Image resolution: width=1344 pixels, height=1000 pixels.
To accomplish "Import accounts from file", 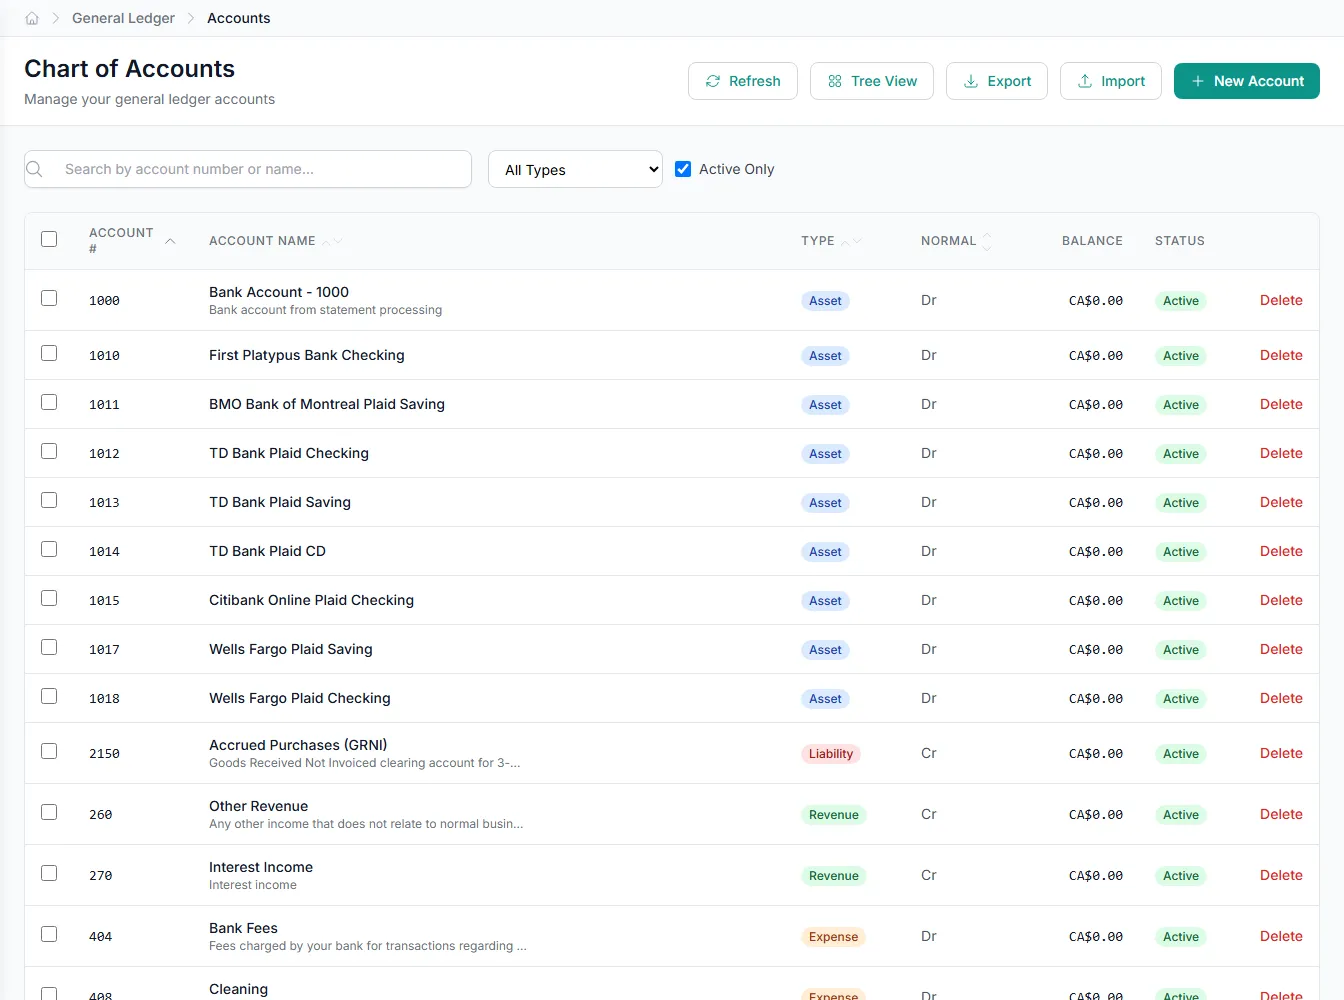I will tap(1111, 81).
